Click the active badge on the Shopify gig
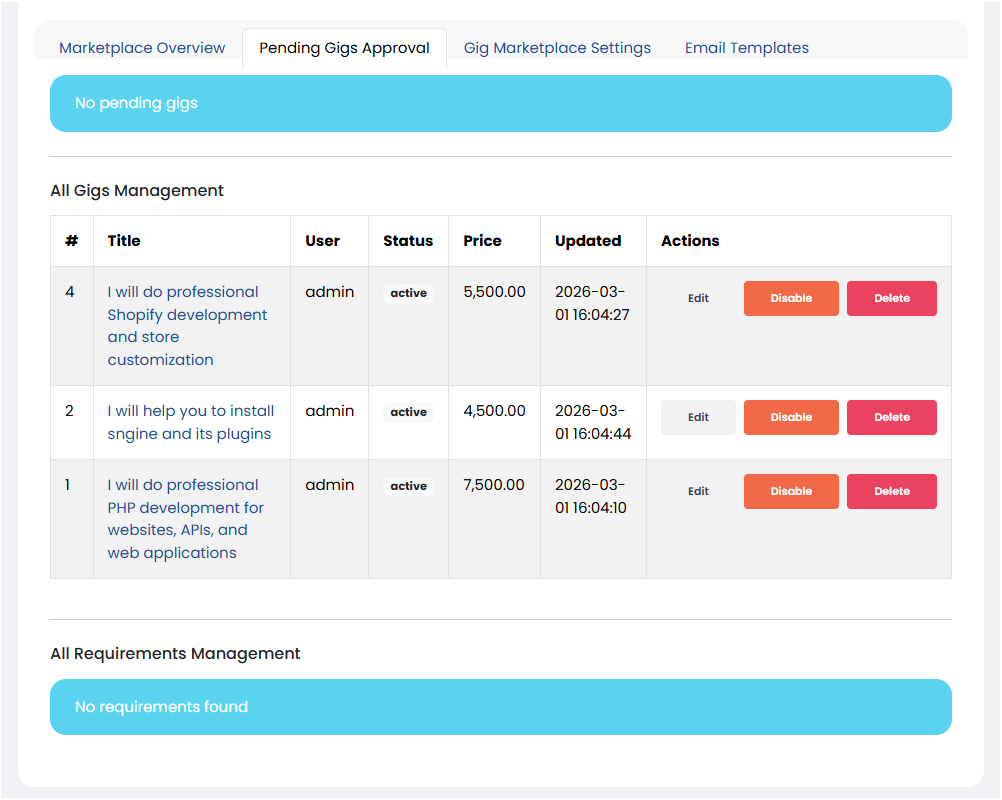 [408, 293]
